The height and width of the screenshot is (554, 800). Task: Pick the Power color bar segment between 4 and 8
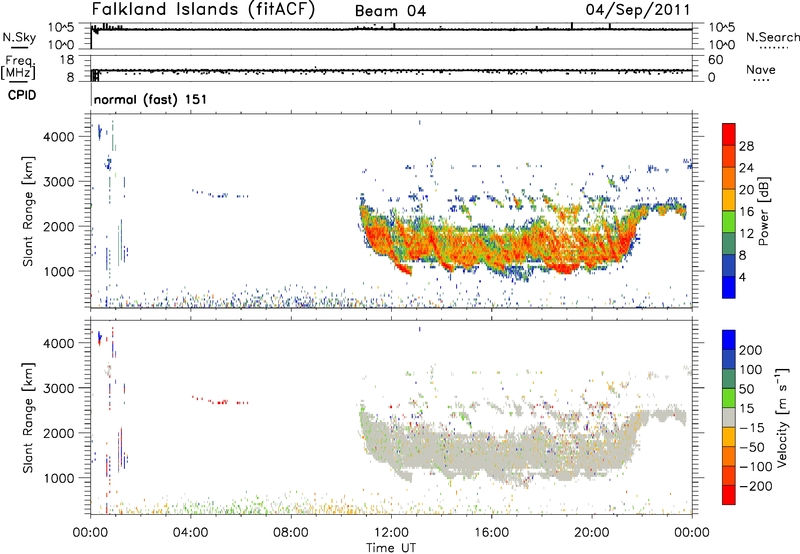(729, 265)
